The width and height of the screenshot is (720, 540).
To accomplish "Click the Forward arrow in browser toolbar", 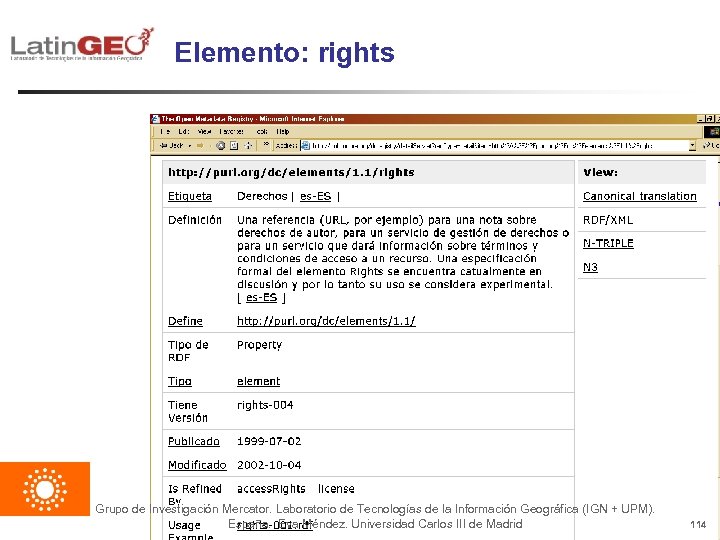I will pyautogui.click(x=200, y=146).
